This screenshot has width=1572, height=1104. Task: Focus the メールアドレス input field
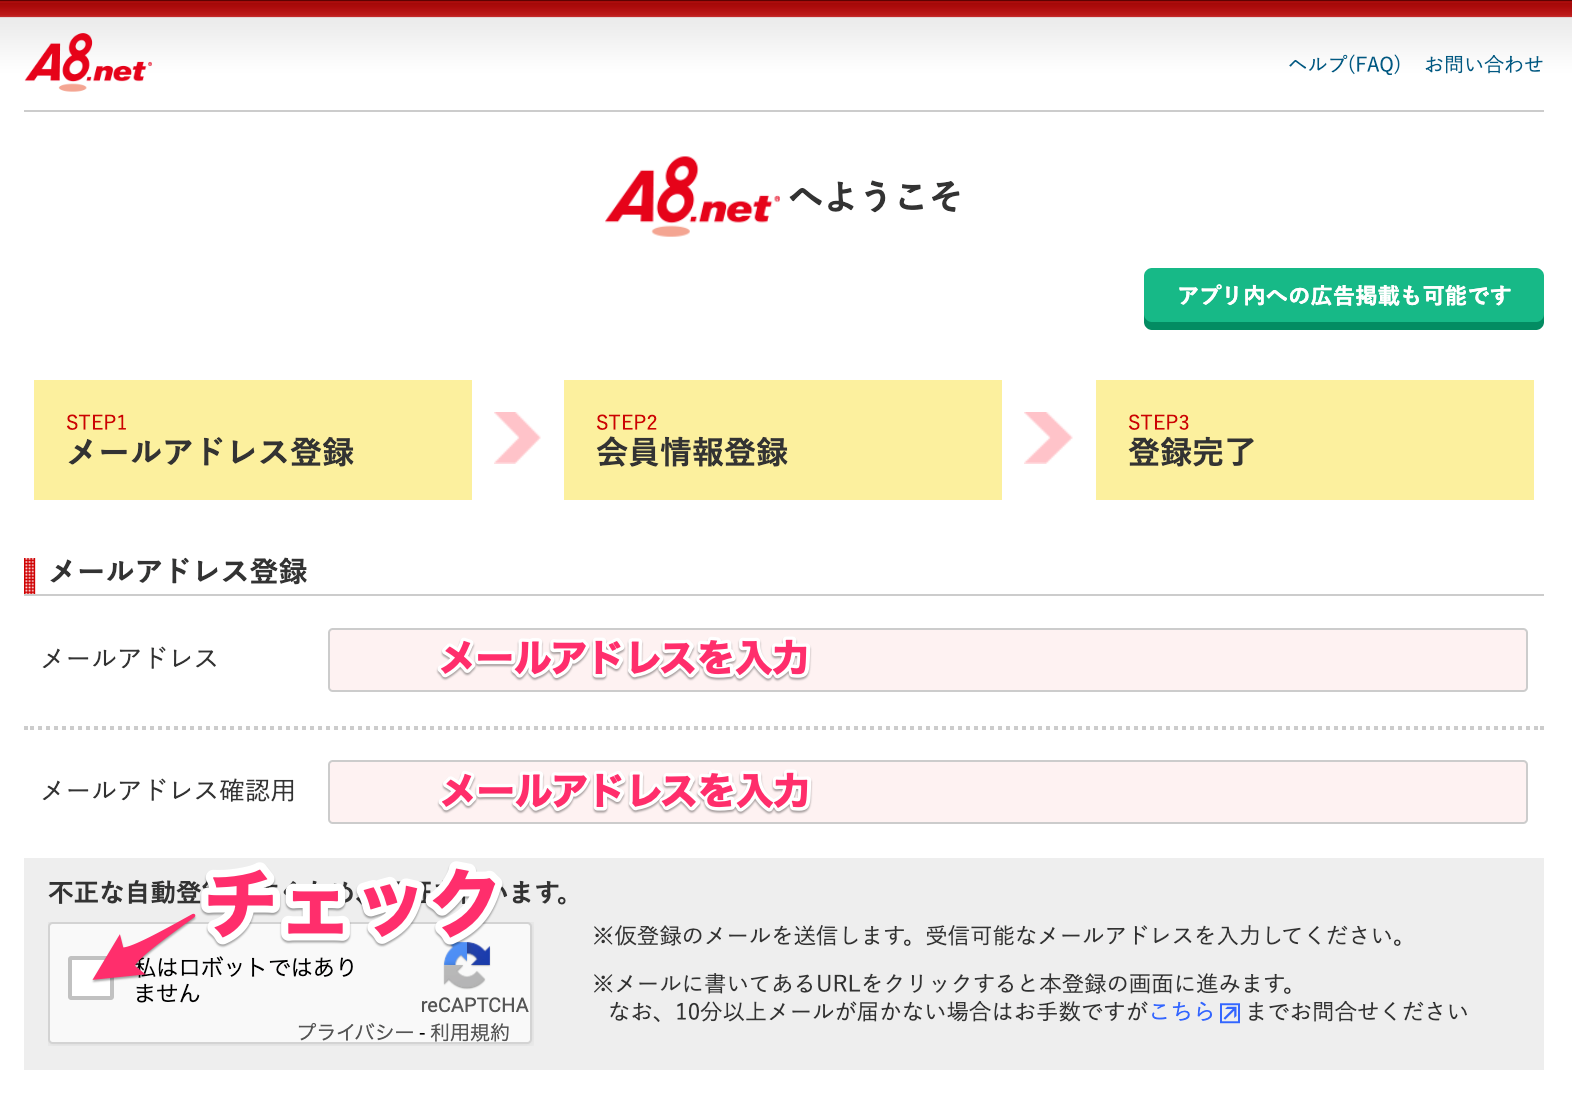928,660
